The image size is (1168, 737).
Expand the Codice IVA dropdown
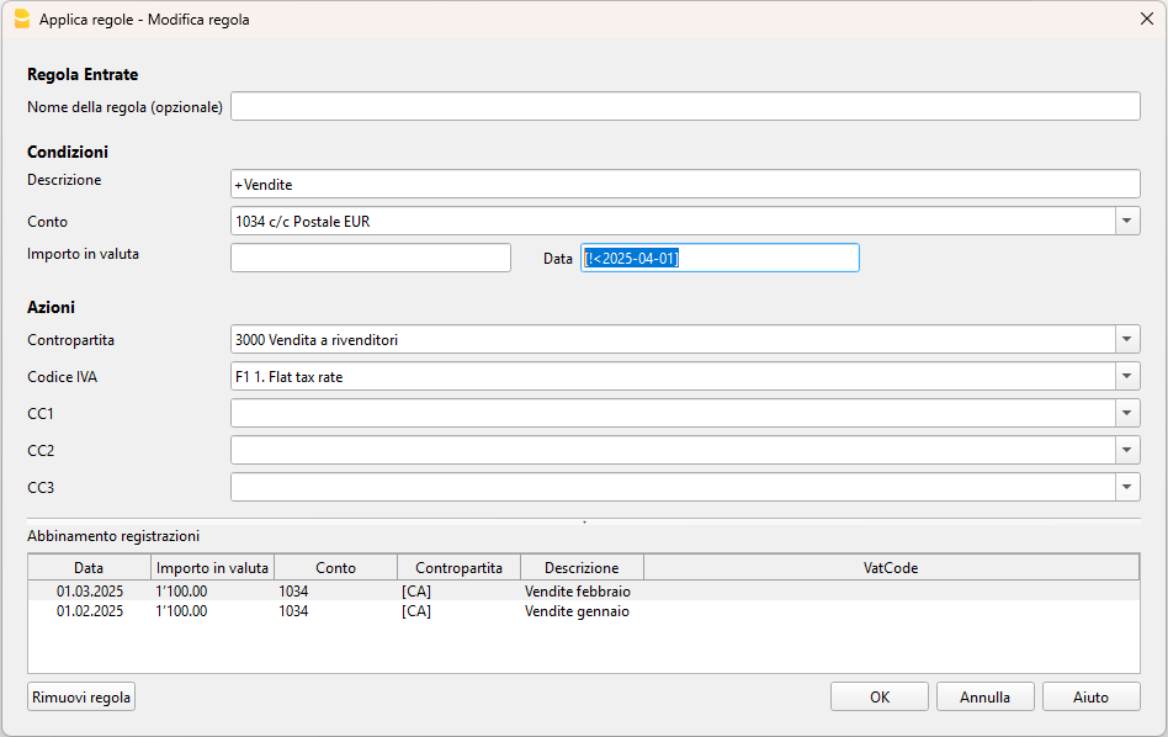(1127, 377)
